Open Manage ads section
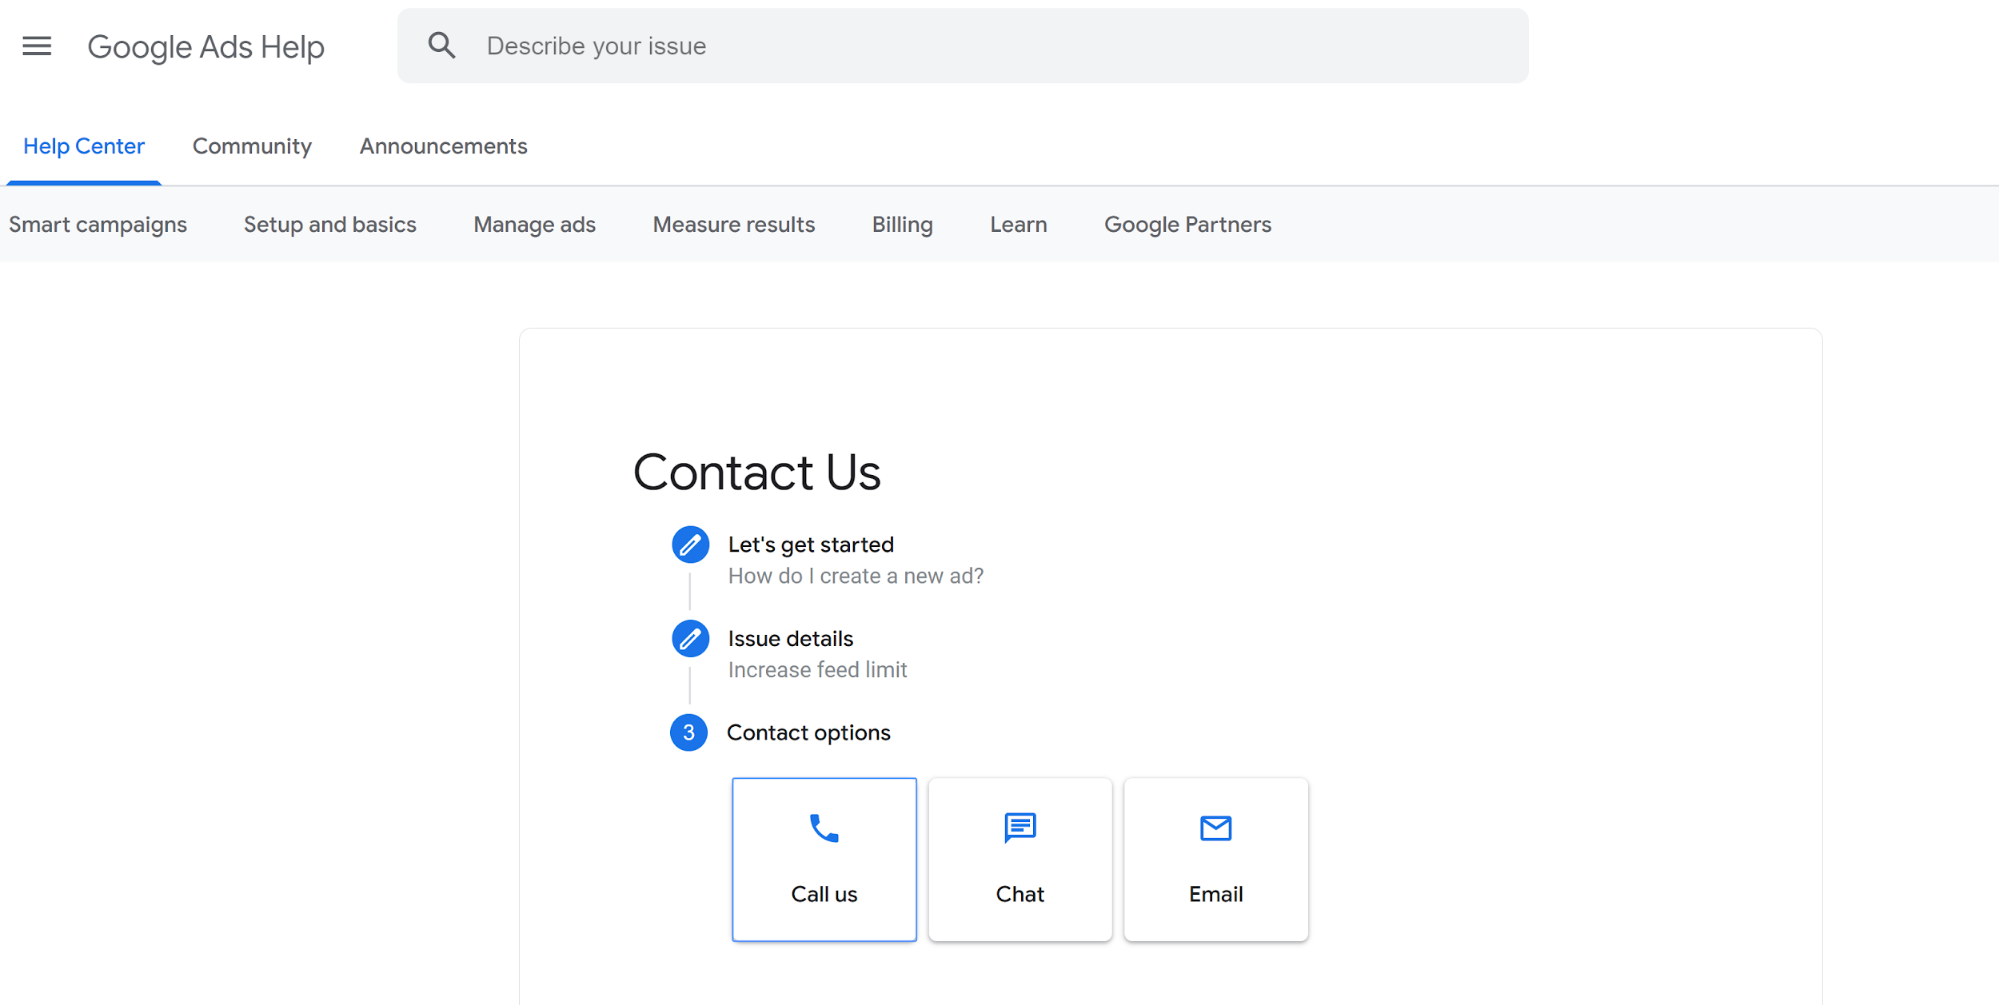1999x1006 pixels. click(x=535, y=225)
